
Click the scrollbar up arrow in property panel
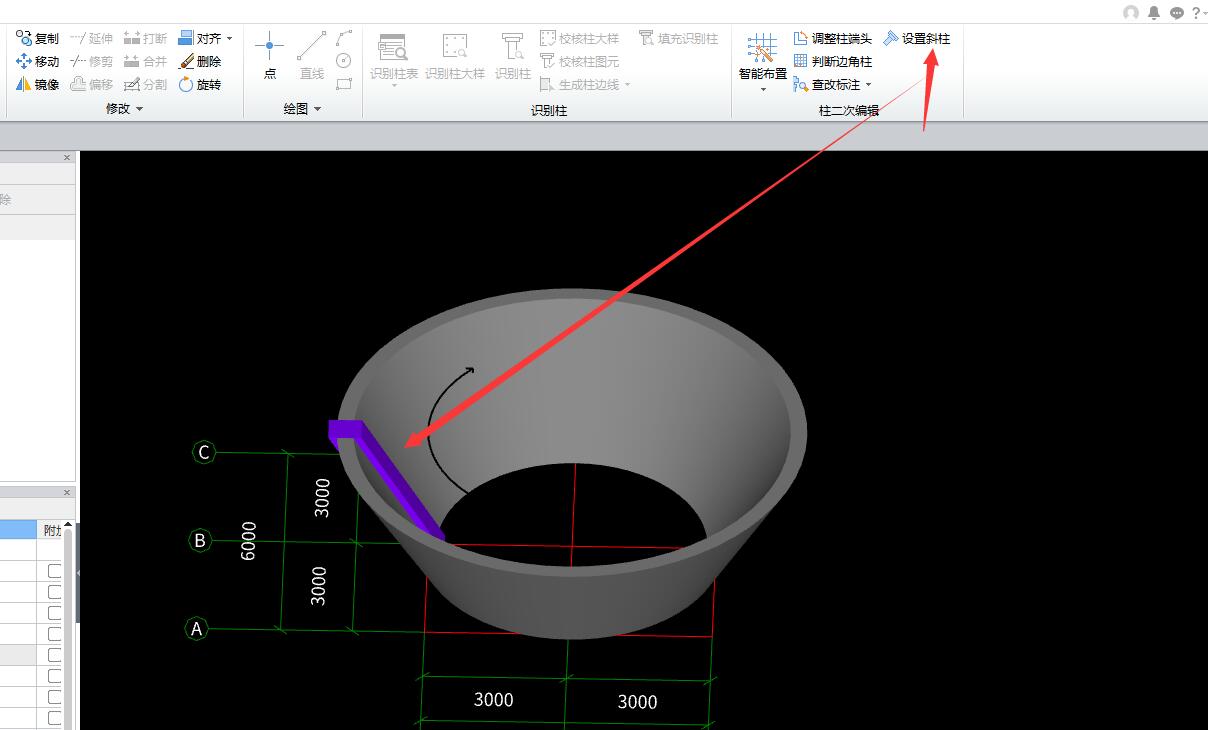coord(69,525)
